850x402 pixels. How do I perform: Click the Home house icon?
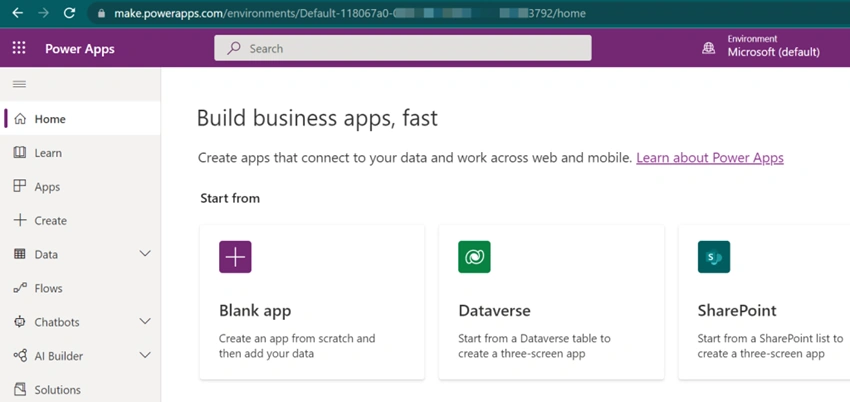click(x=20, y=119)
